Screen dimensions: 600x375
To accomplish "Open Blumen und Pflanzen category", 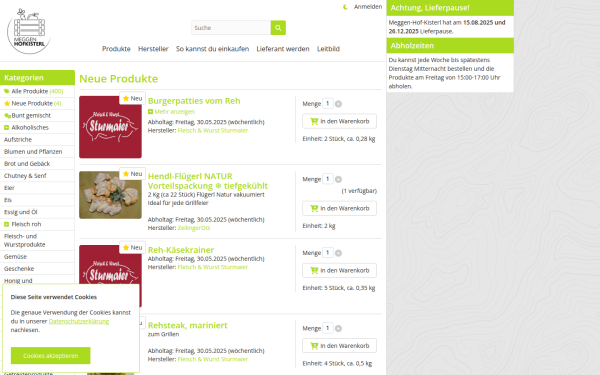I will [x=37, y=152].
